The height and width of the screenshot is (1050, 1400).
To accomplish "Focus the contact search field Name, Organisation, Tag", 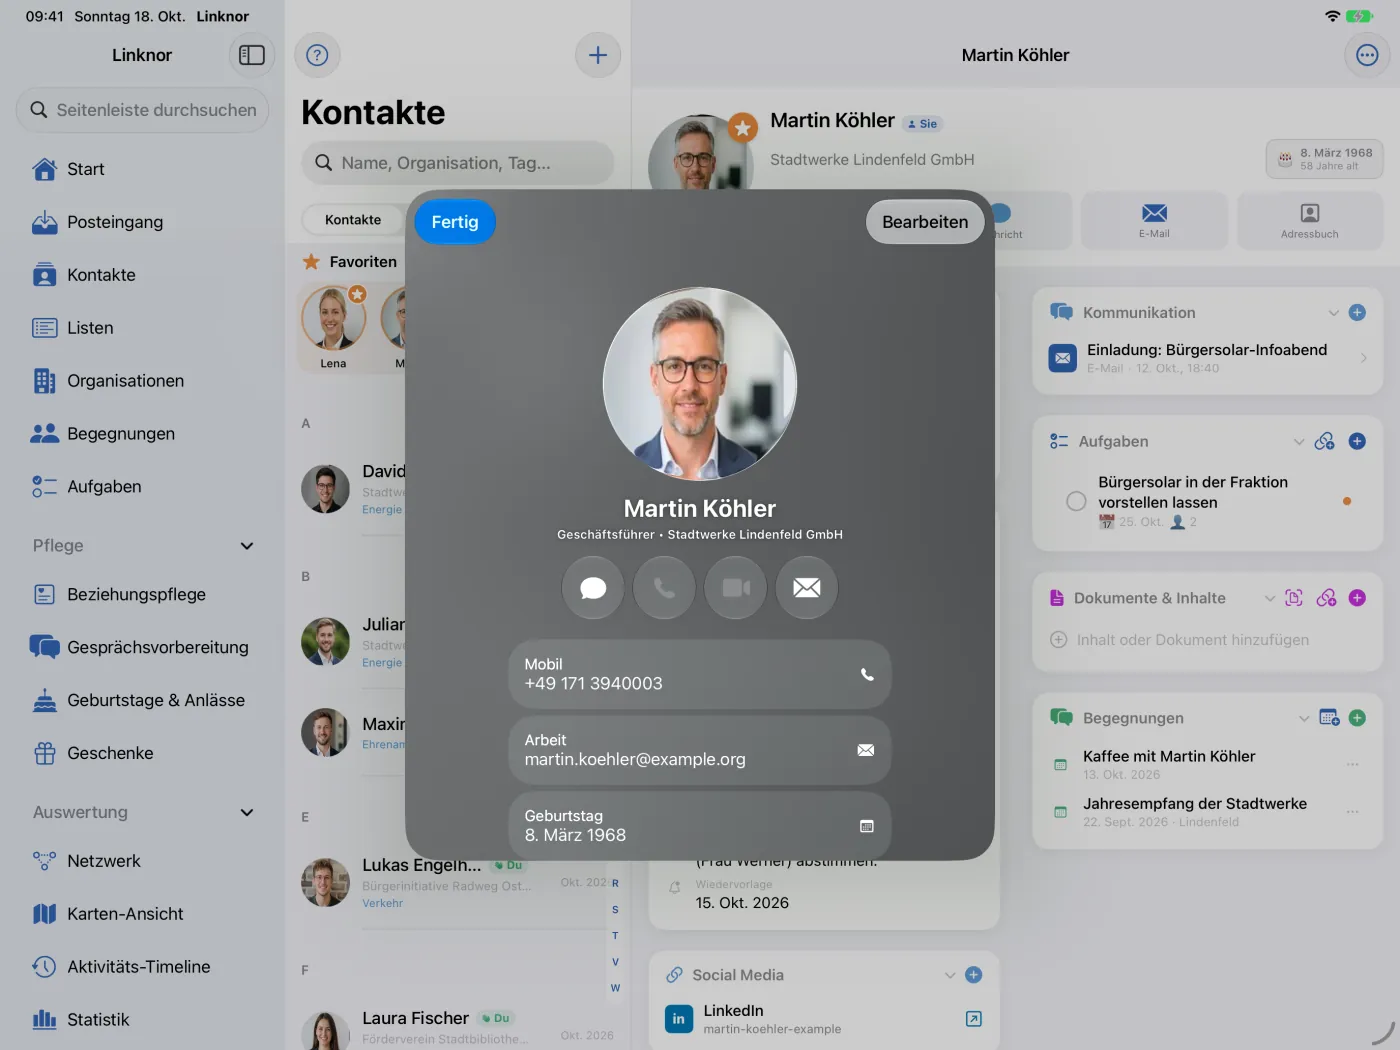I will pos(458,163).
